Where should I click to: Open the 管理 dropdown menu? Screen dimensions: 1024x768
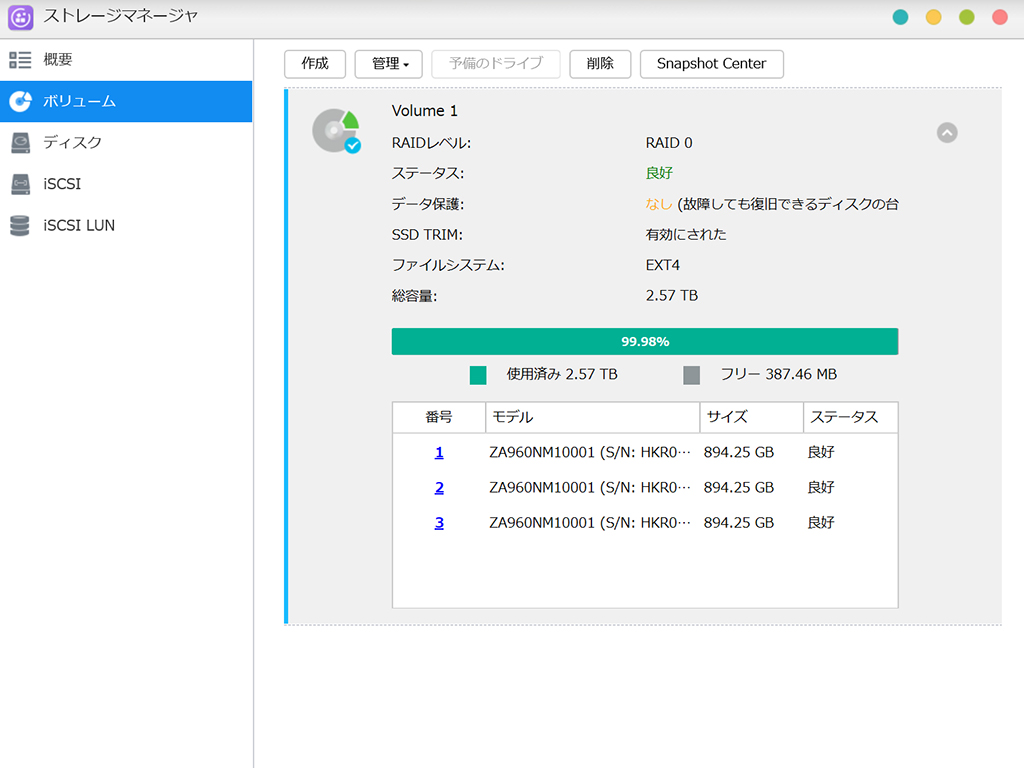tap(389, 64)
